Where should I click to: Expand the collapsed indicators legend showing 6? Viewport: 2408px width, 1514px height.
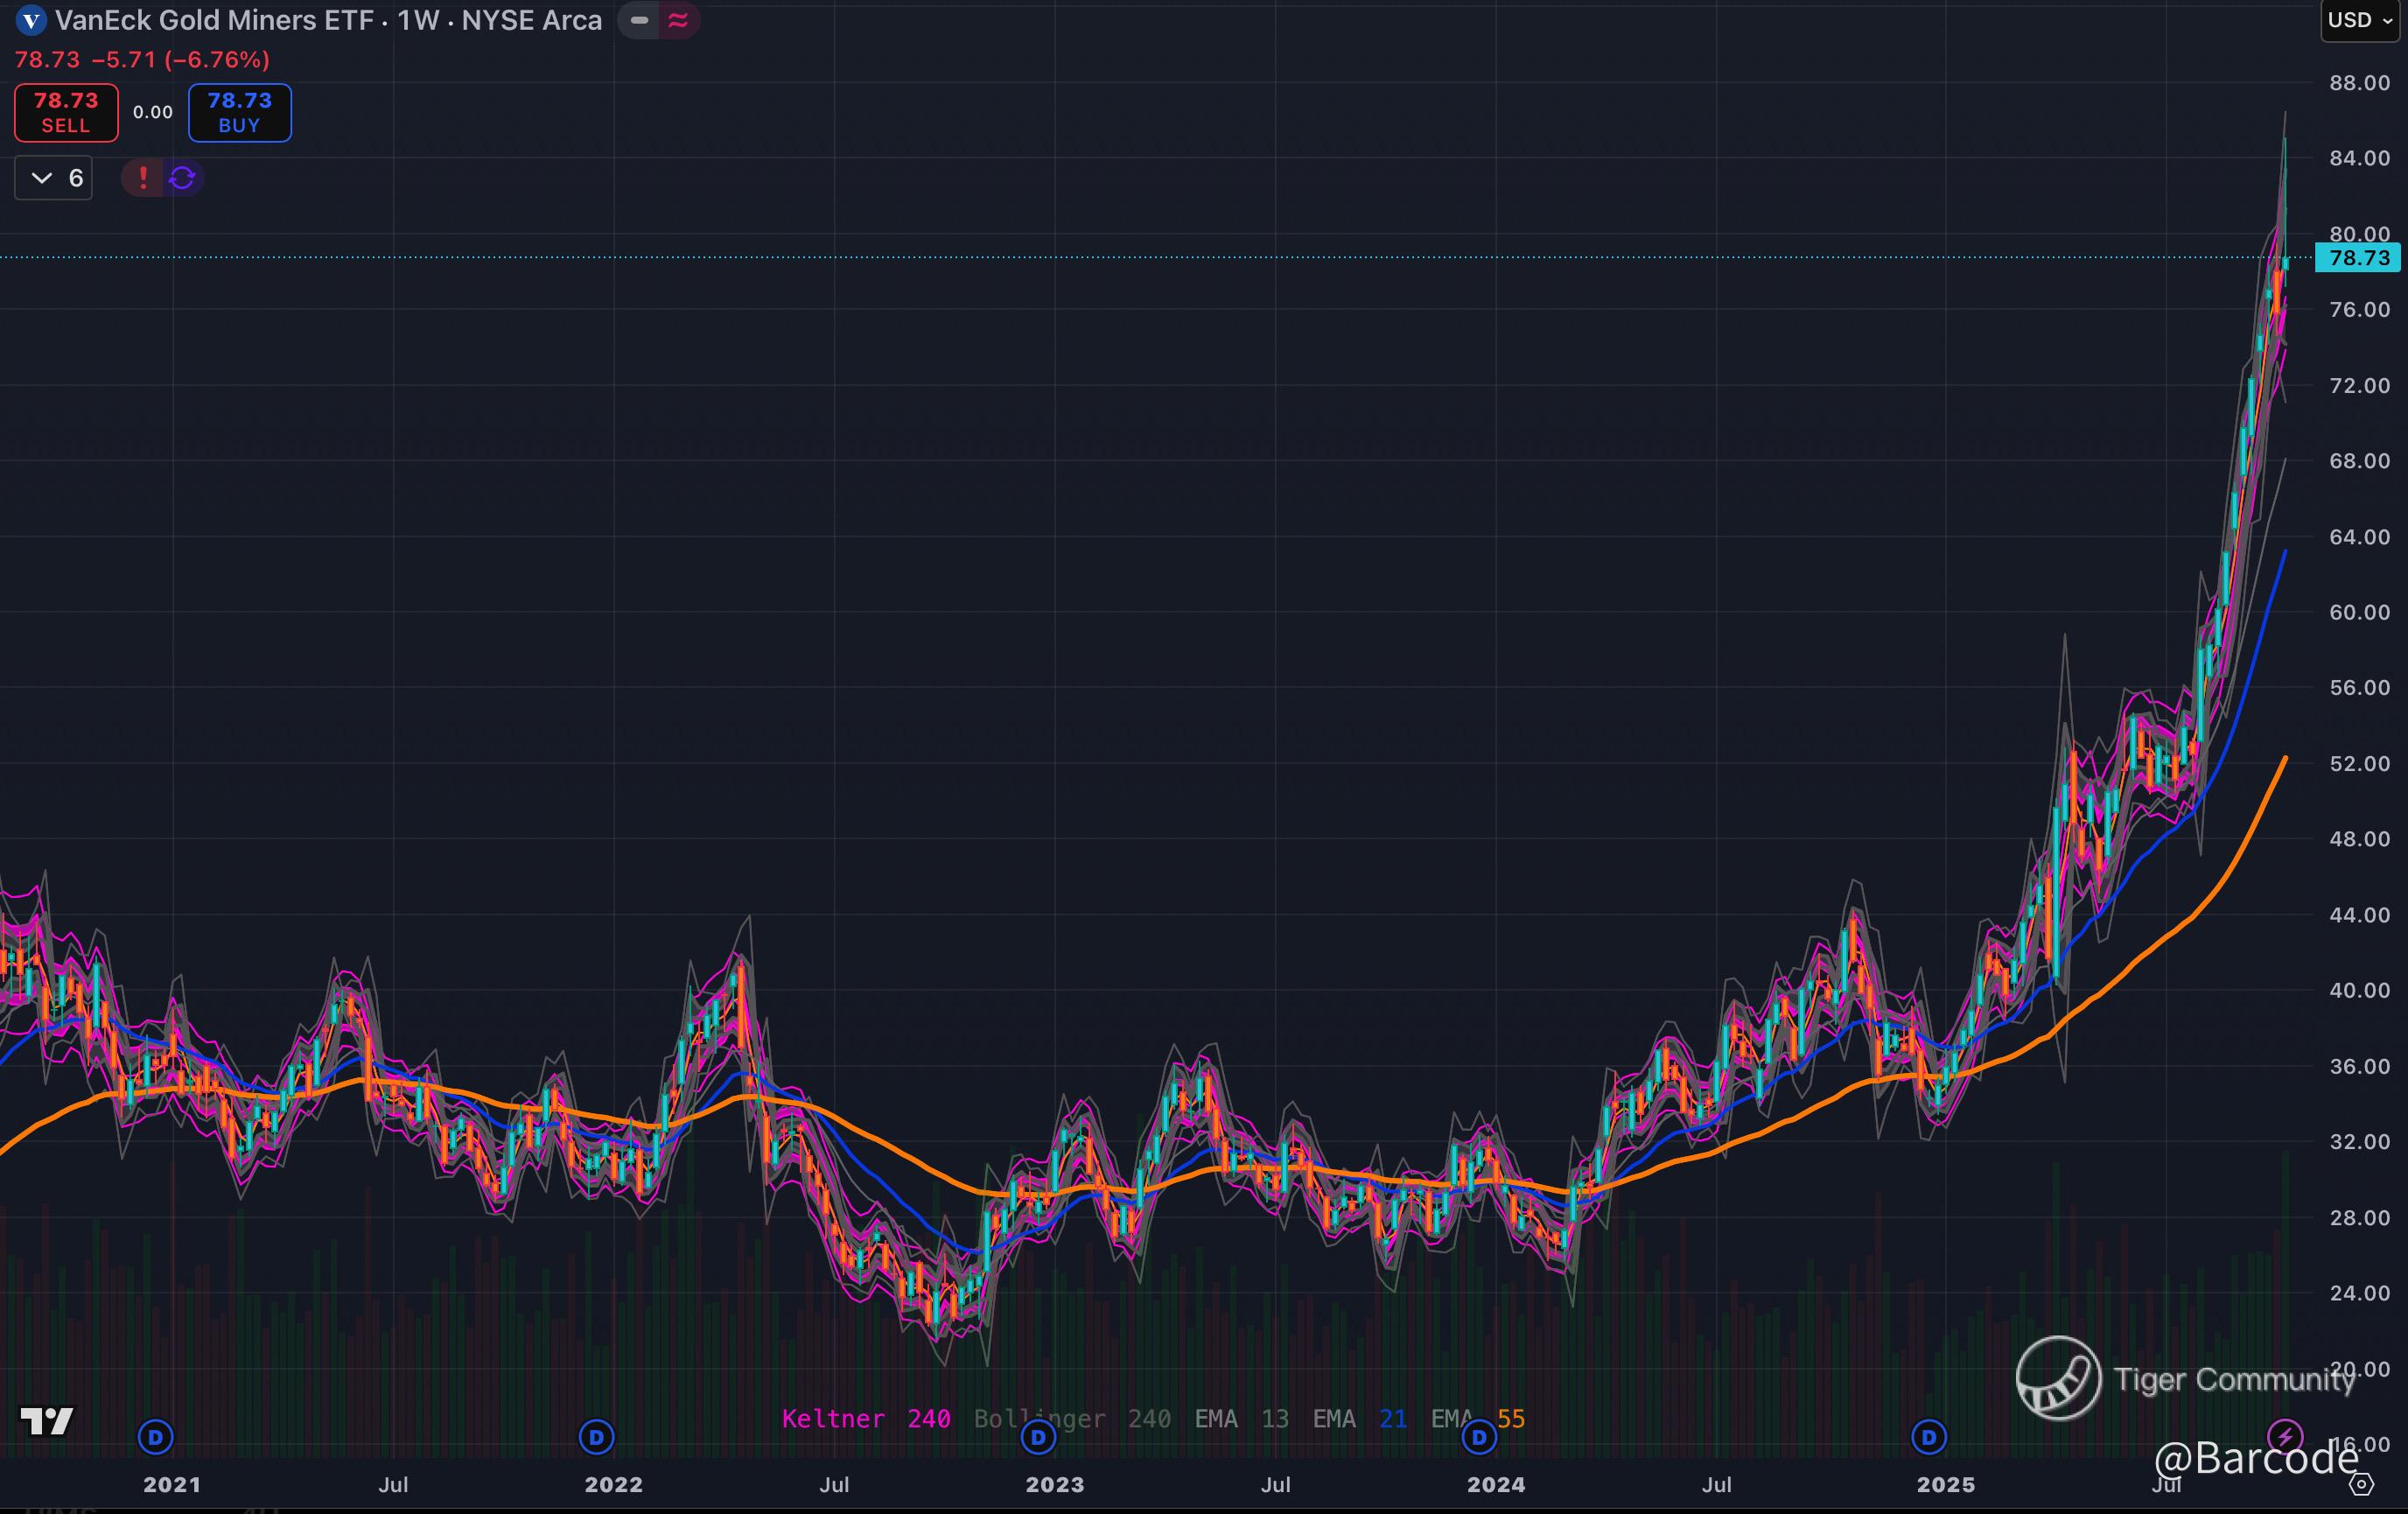pos(54,178)
